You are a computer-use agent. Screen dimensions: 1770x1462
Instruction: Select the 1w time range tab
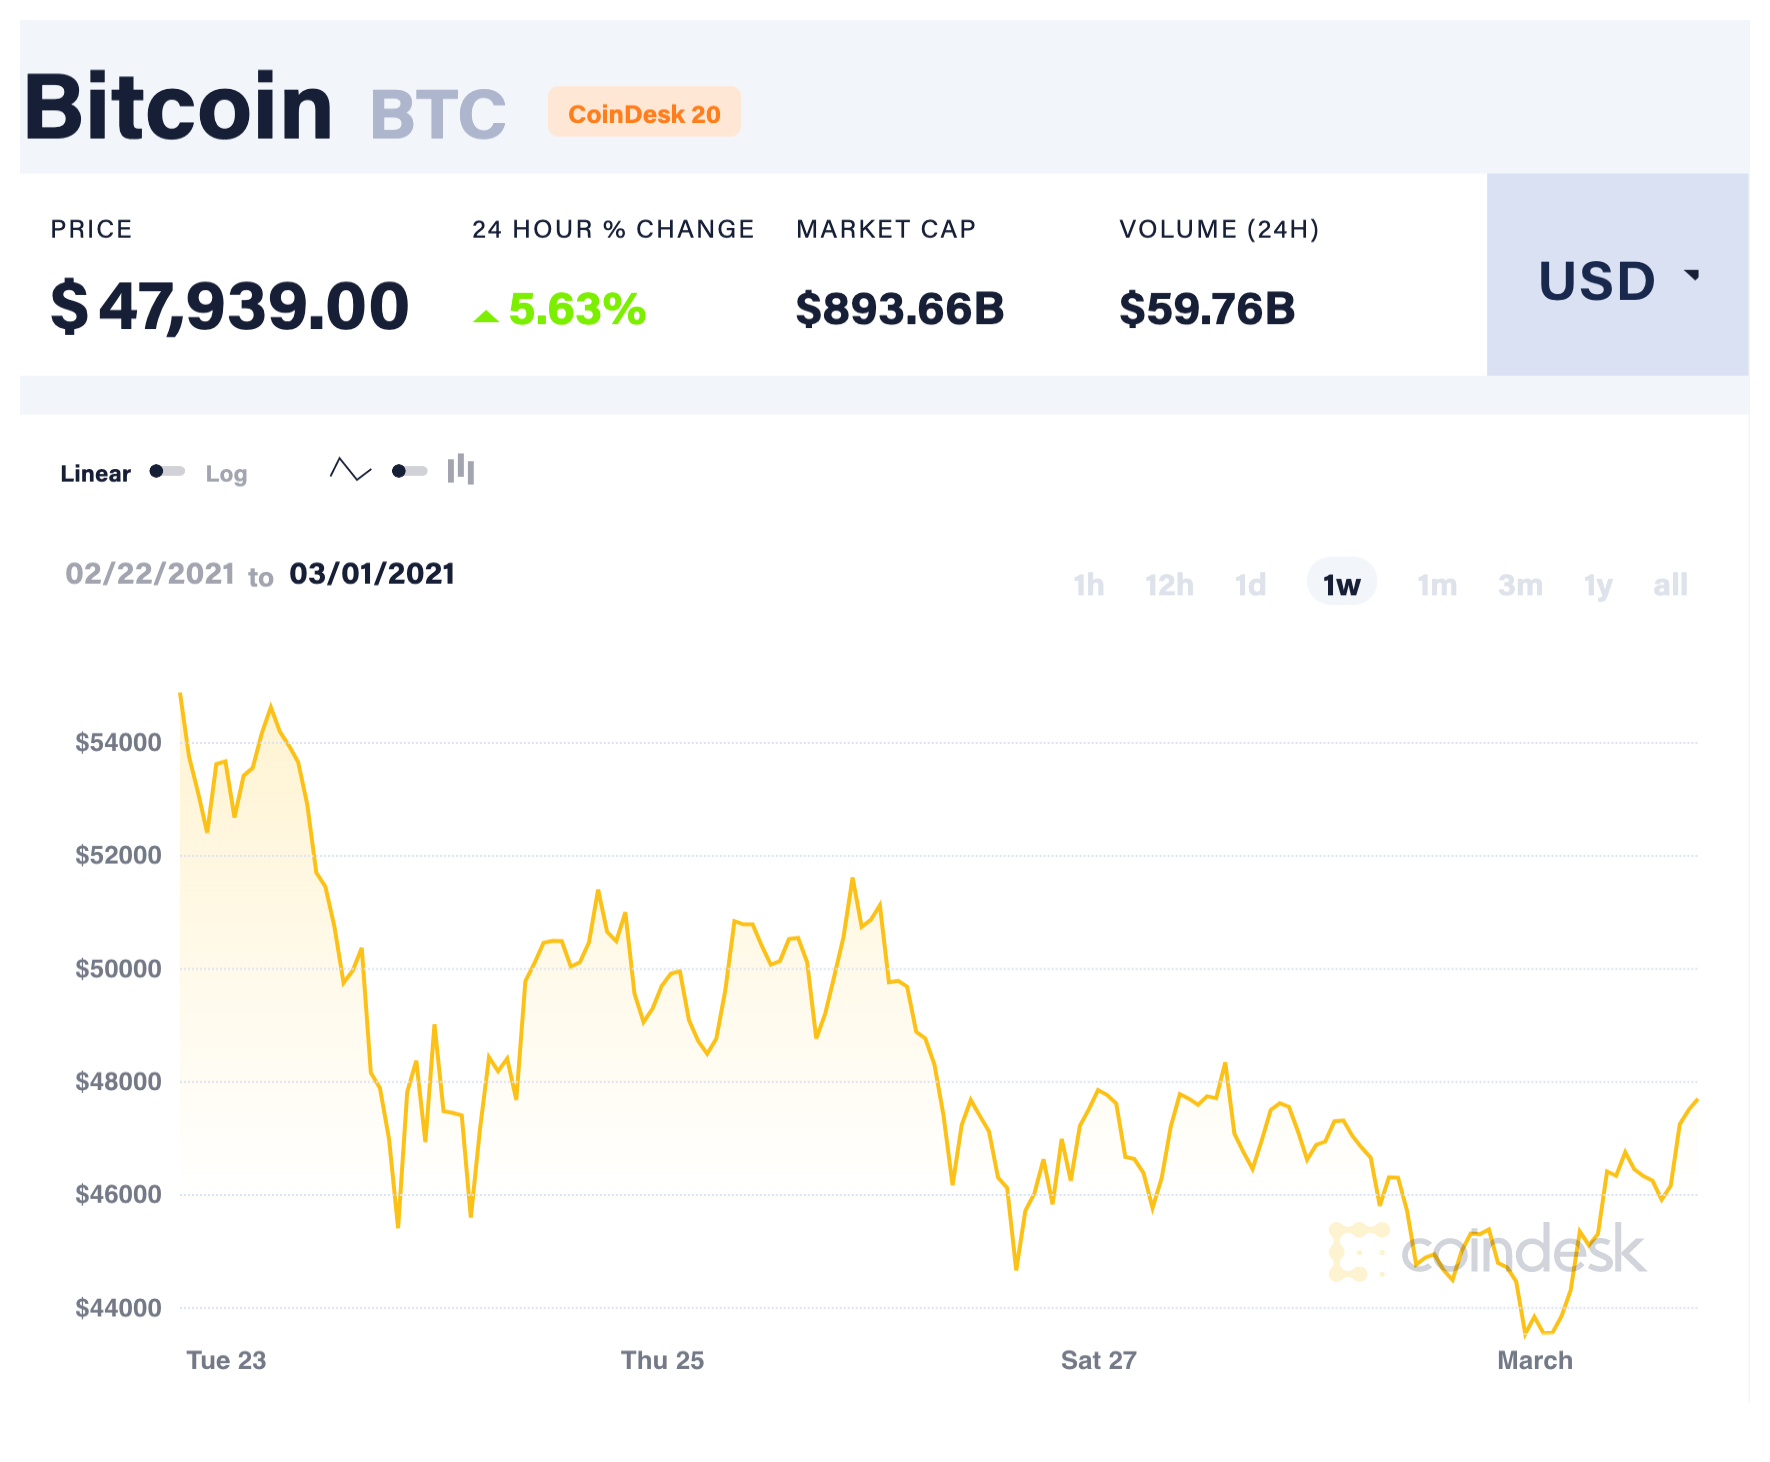pos(1341,584)
